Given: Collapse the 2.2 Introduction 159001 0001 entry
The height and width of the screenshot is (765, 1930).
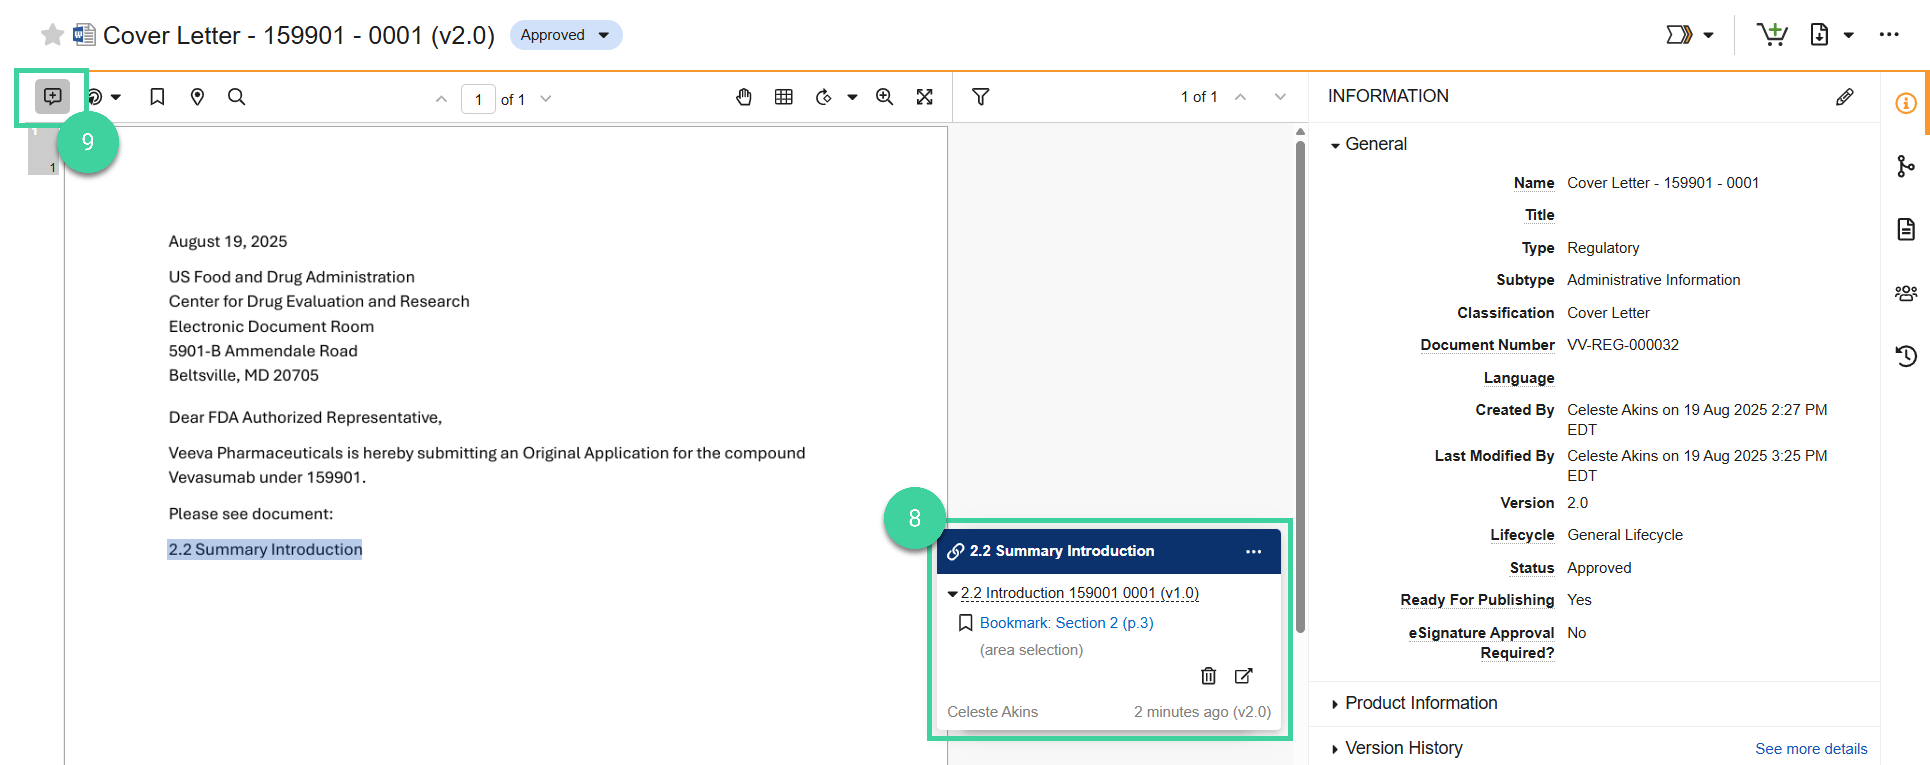Looking at the screenshot, I should (952, 594).
